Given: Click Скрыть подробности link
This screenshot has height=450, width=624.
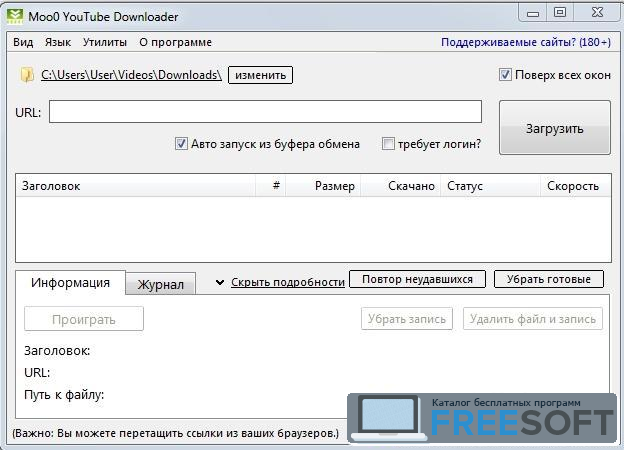Looking at the screenshot, I should coord(288,282).
